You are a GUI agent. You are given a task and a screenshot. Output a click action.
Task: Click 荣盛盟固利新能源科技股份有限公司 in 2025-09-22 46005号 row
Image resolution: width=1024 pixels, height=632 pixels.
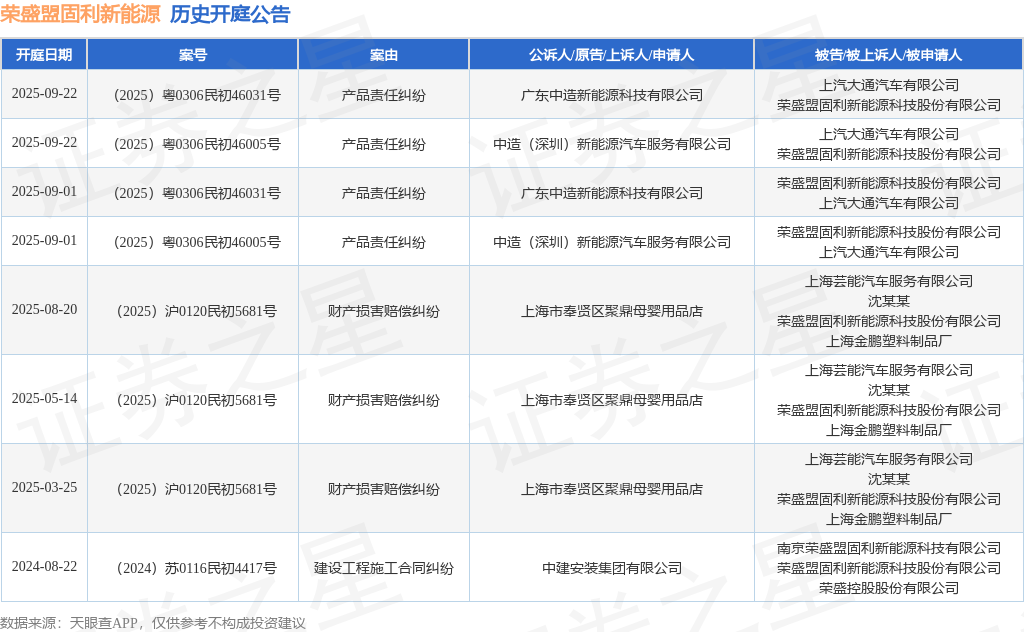[888, 154]
